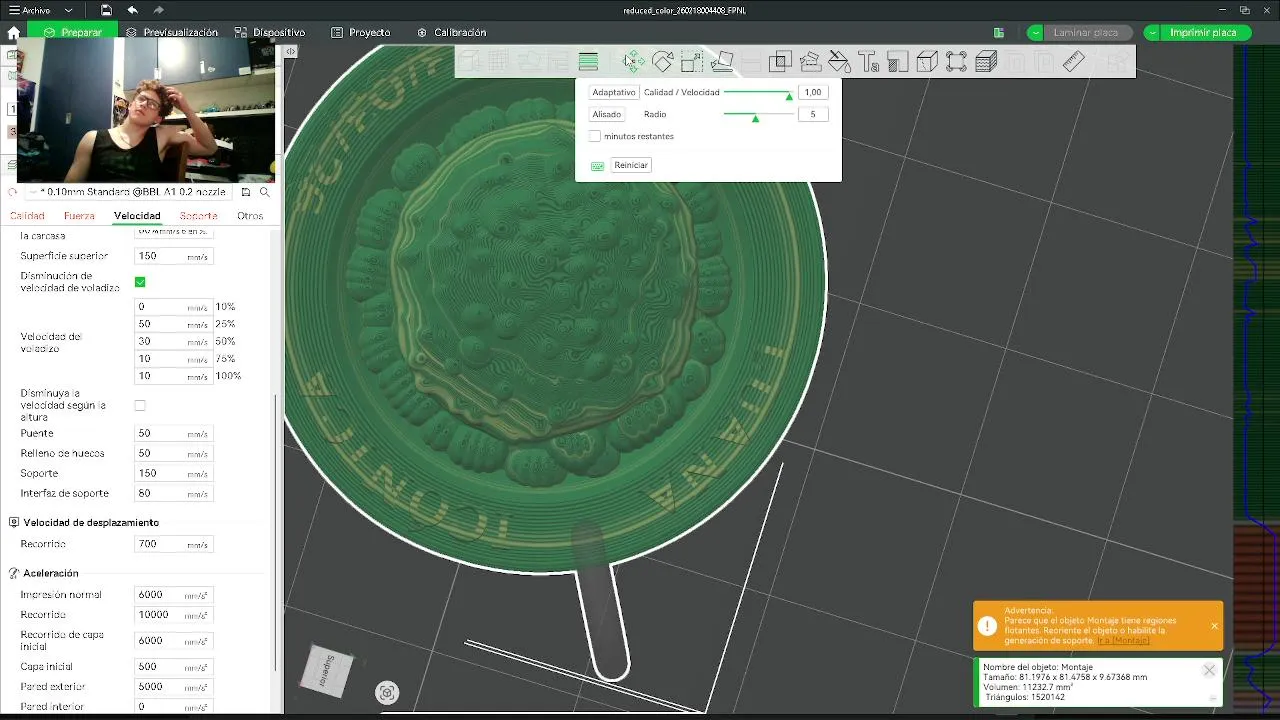Select the variable layer height tool
Screen dimensions: 1280x720
click(x=588, y=62)
